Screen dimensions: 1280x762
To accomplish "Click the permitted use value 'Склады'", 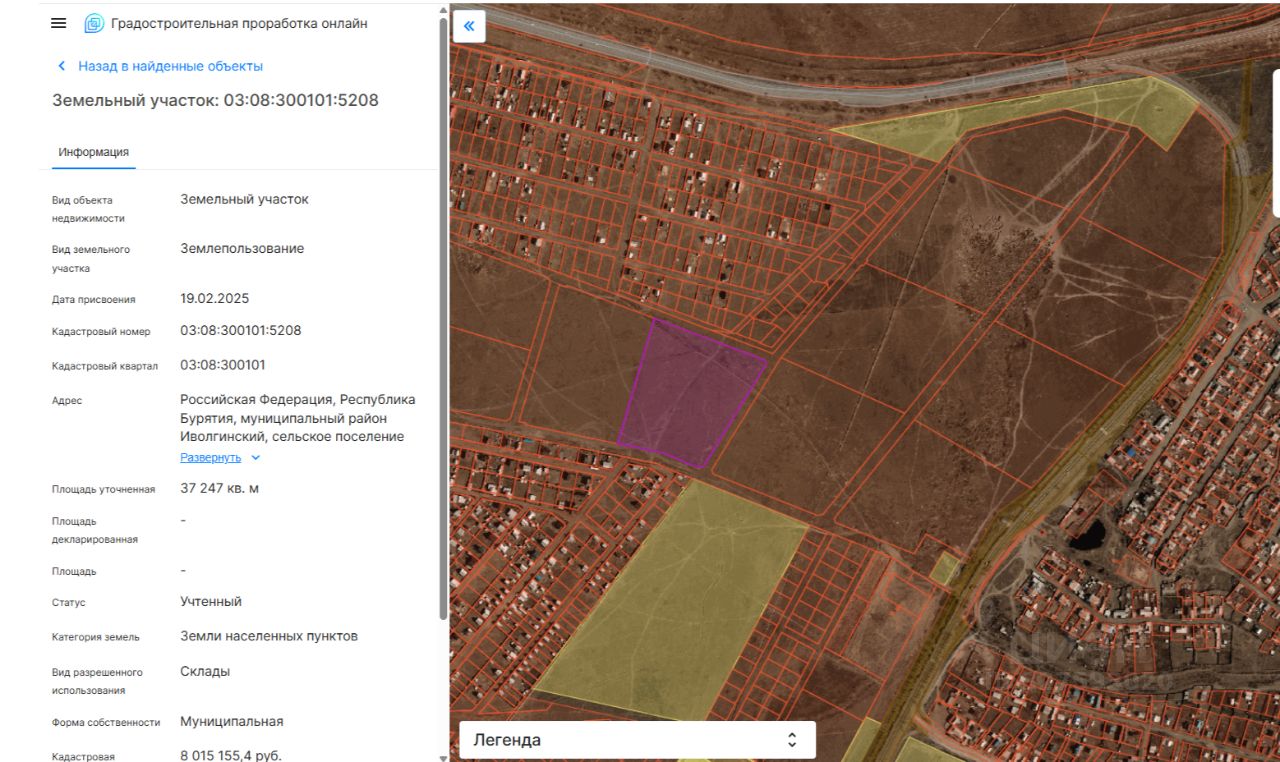I will (205, 671).
